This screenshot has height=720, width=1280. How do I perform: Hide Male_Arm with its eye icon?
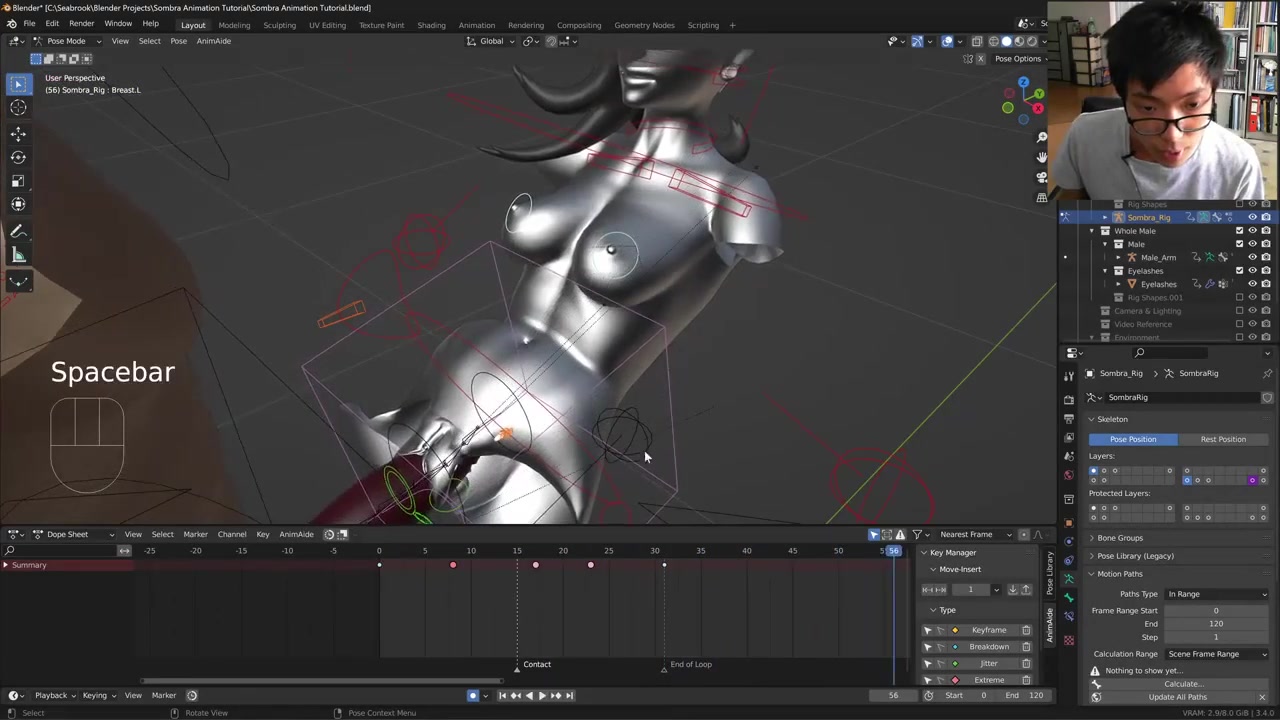[x=1252, y=257]
